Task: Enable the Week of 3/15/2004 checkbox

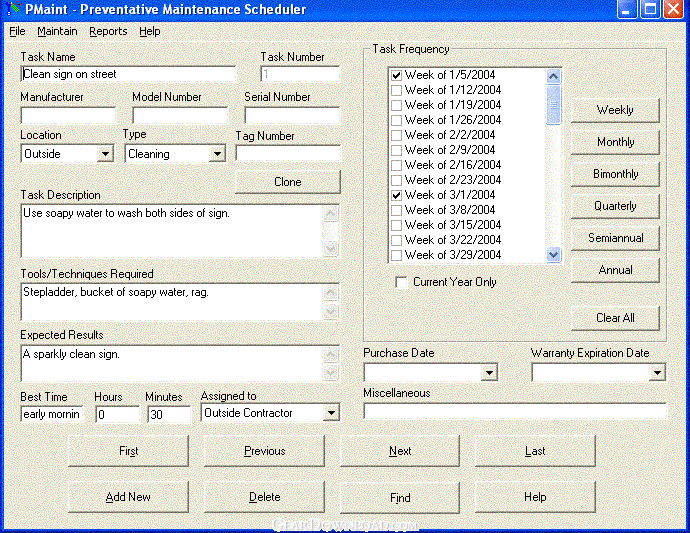Action: tap(396, 225)
